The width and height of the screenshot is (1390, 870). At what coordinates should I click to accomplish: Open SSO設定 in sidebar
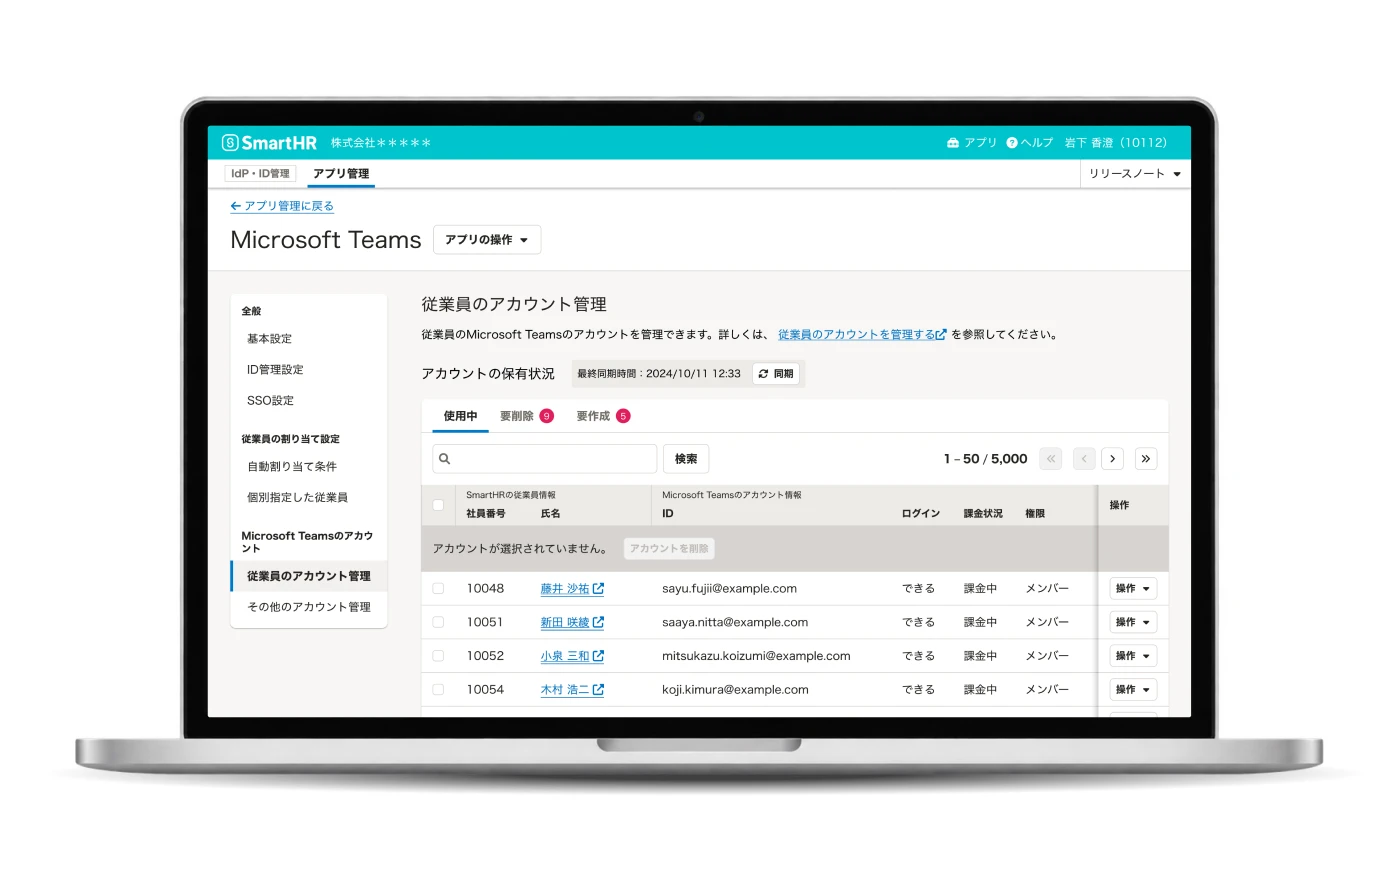(309, 401)
